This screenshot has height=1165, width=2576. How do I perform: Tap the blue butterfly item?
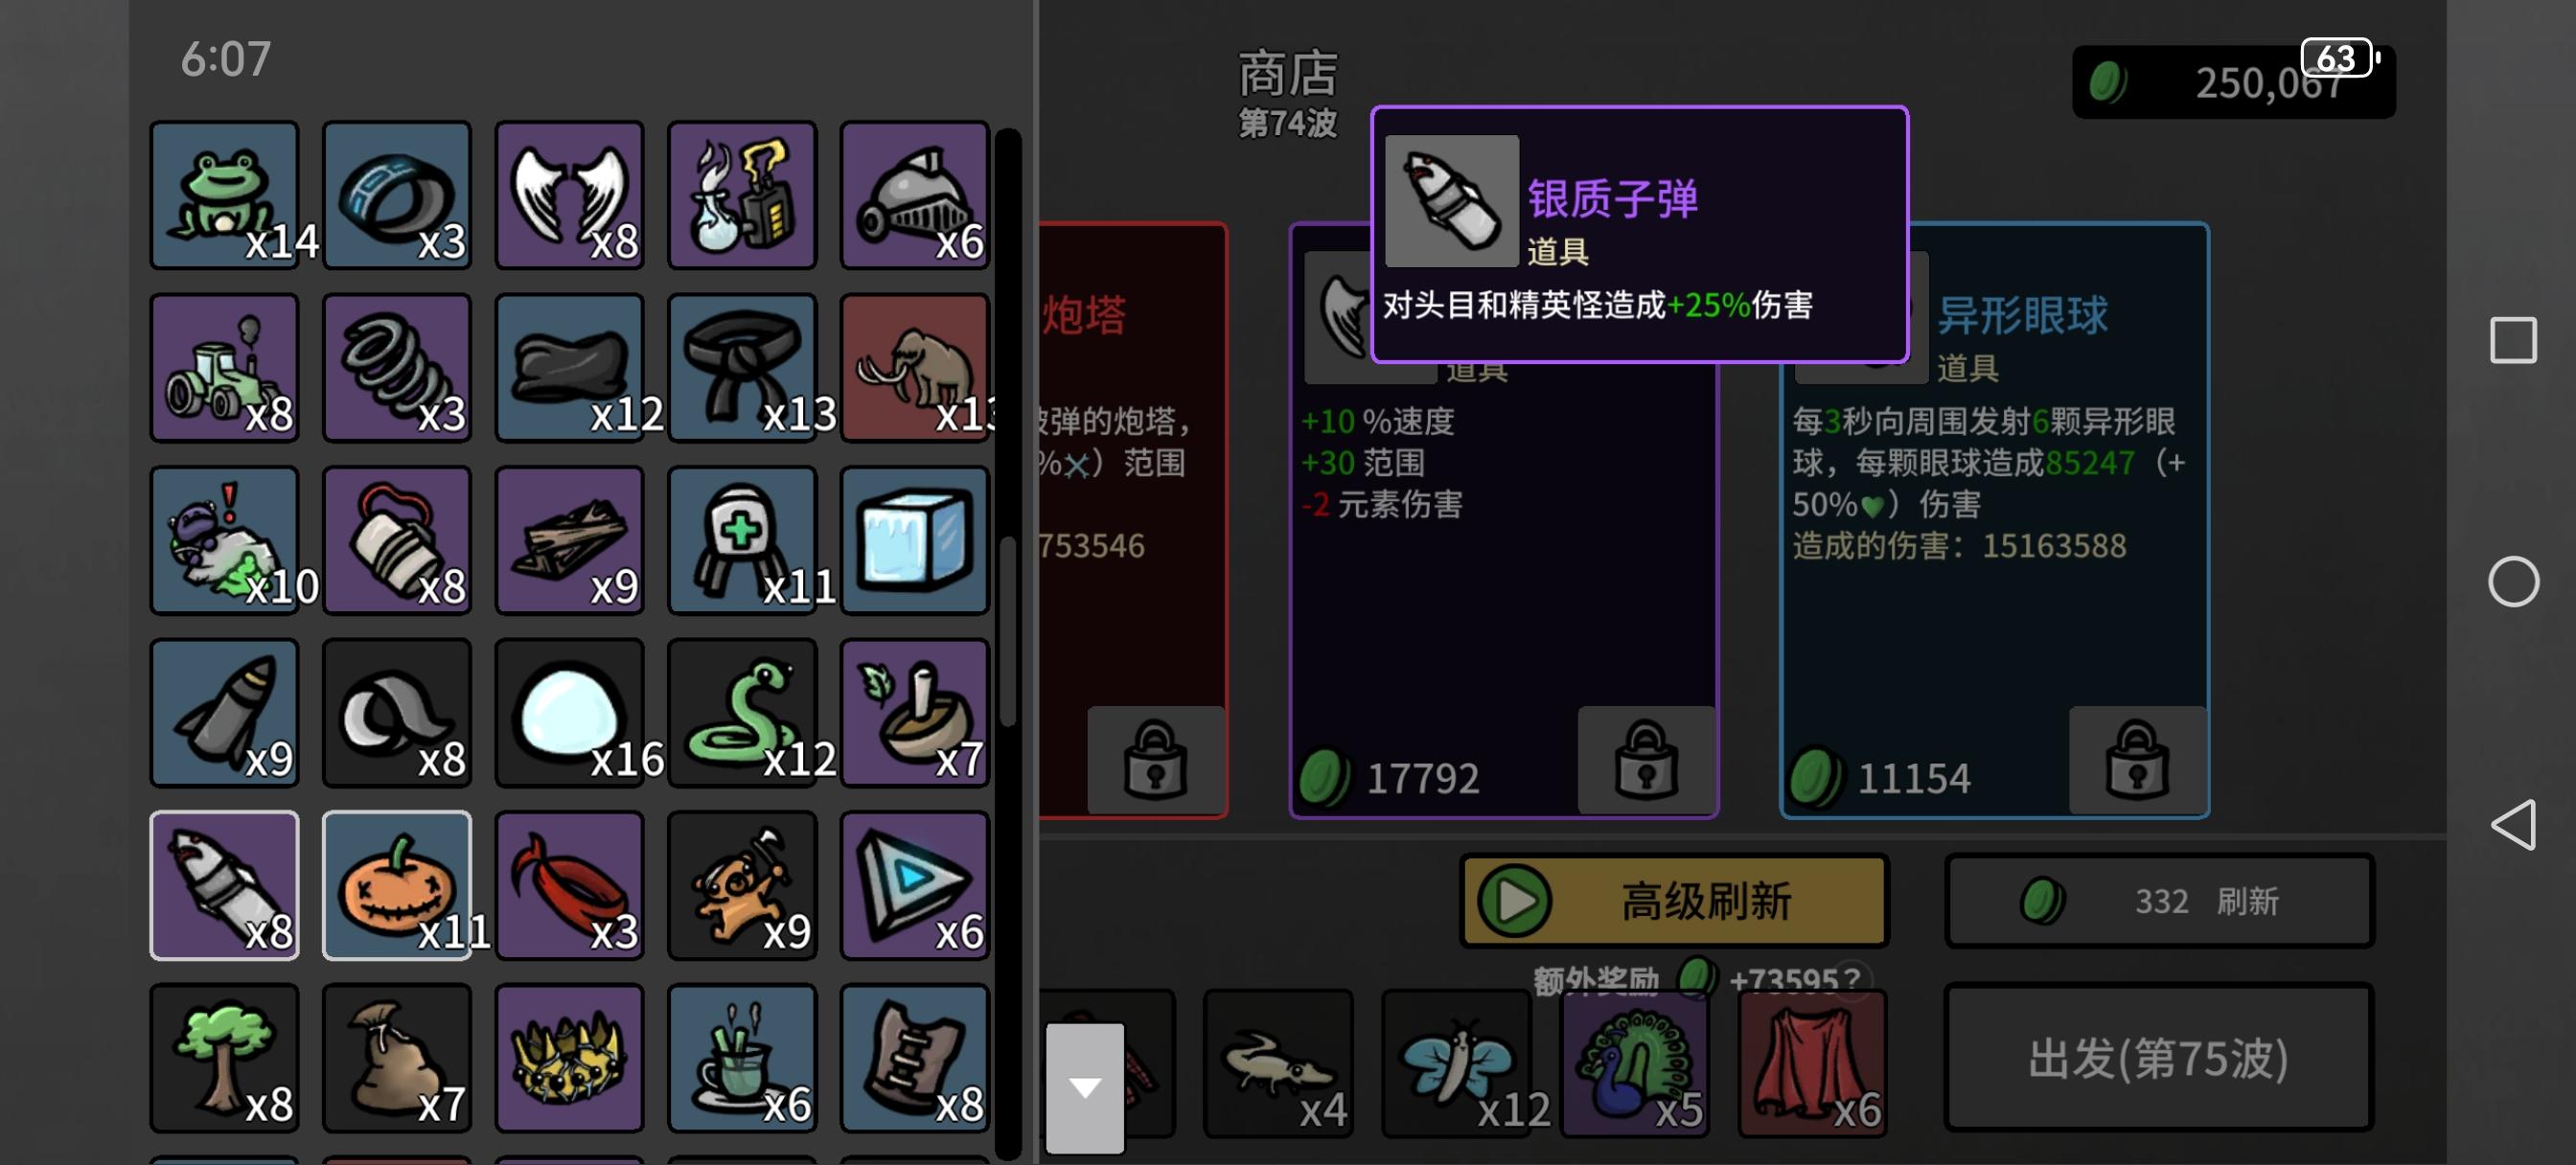[x=1457, y=1063]
